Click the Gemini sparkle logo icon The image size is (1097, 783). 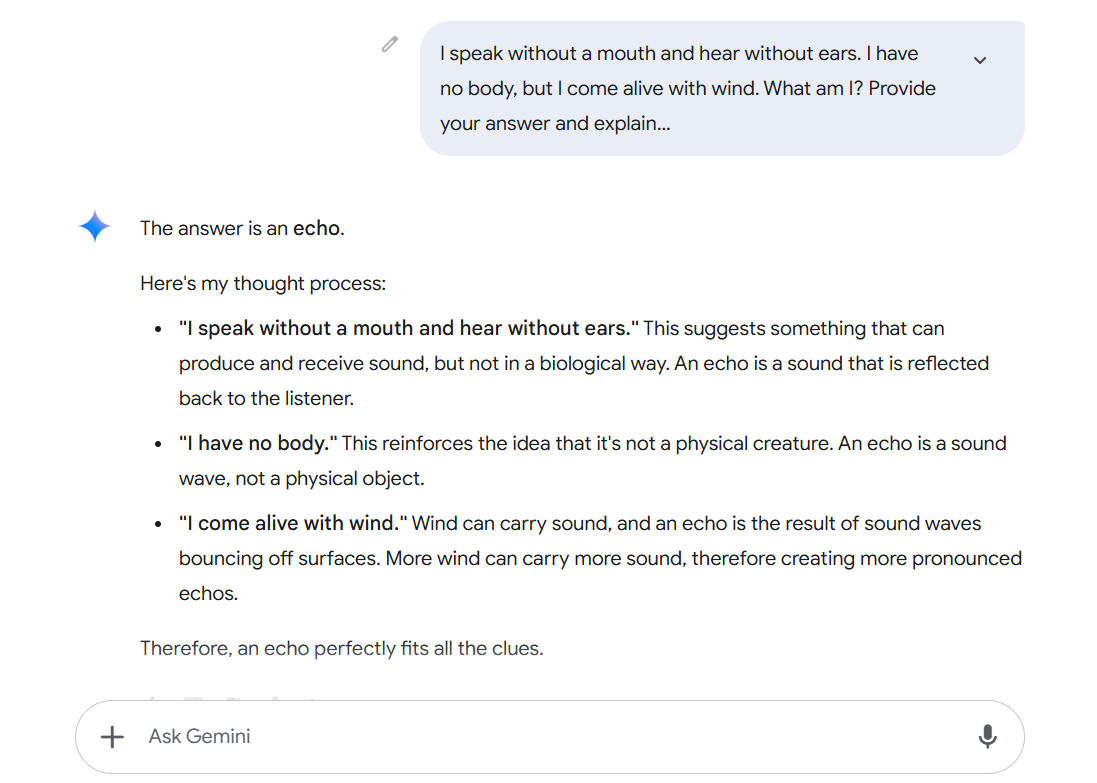point(95,227)
